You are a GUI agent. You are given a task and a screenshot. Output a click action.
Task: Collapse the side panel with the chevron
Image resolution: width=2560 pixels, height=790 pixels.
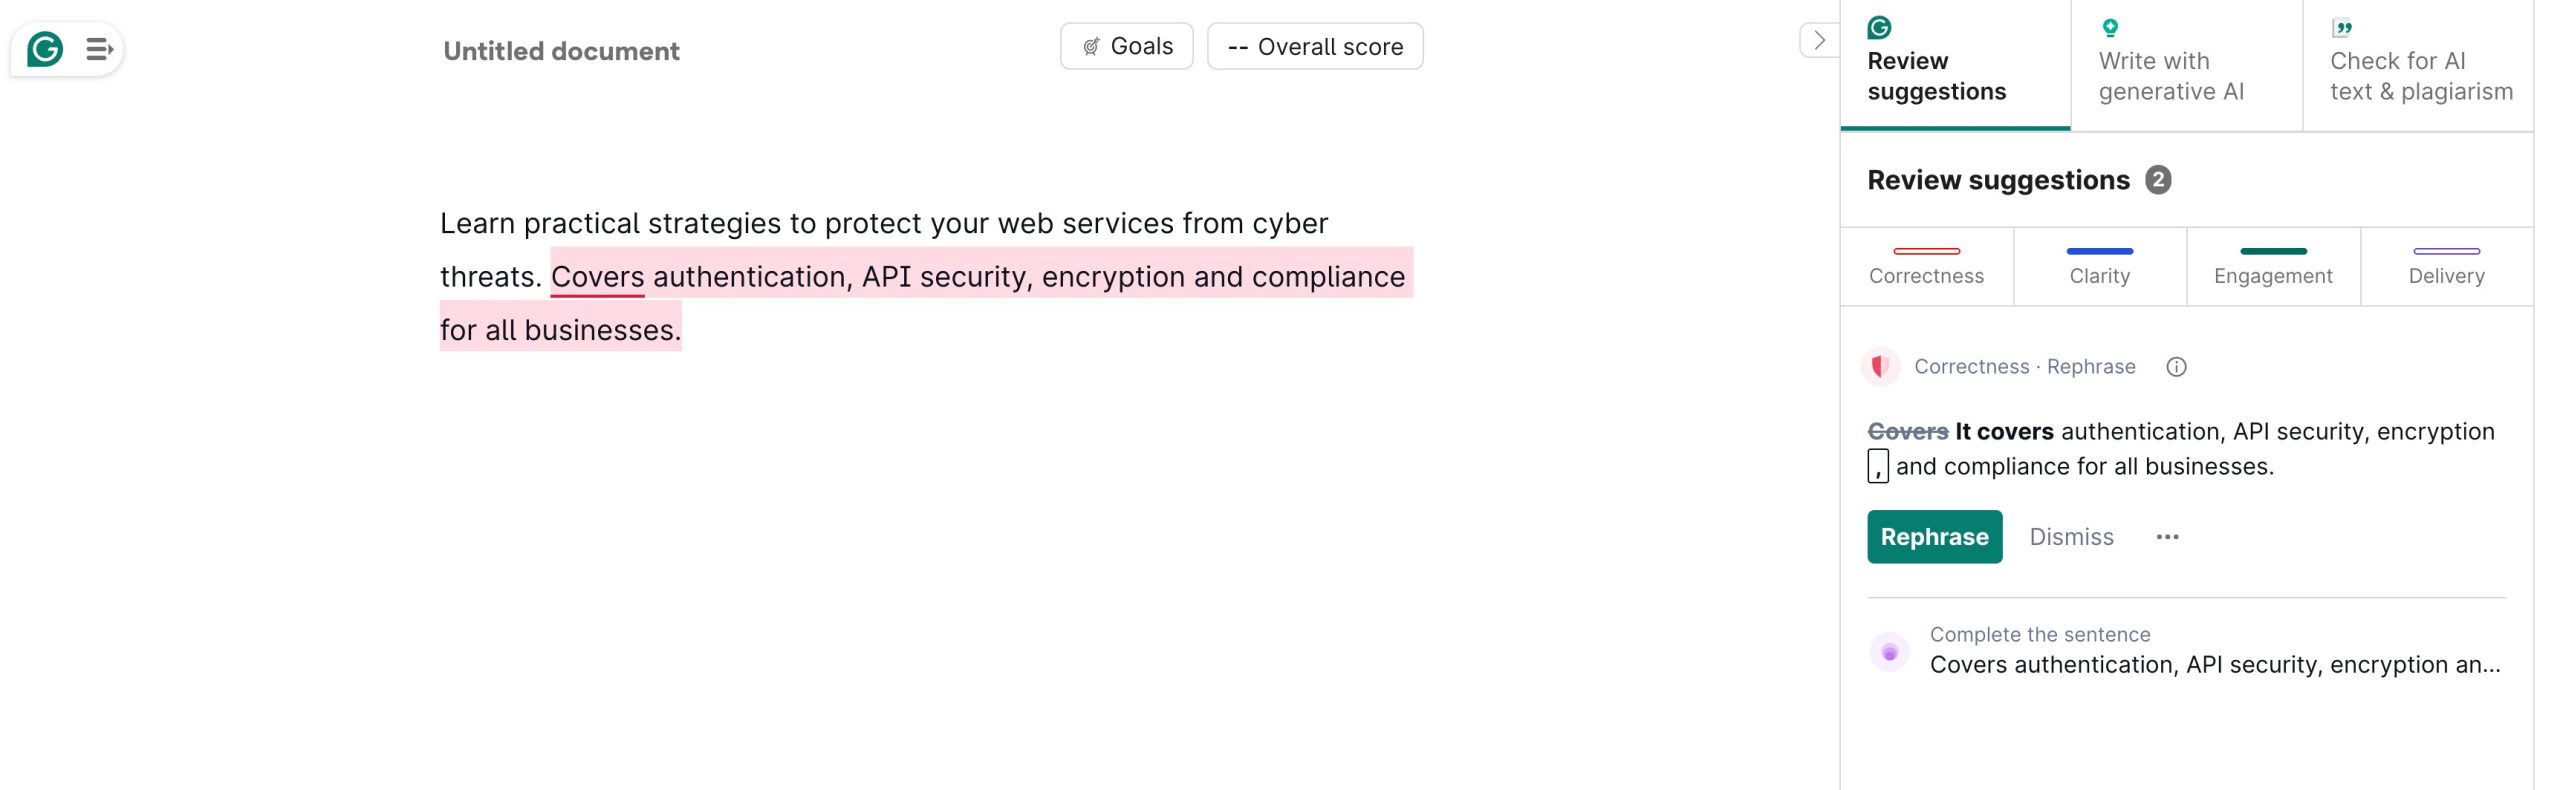[x=1819, y=40]
